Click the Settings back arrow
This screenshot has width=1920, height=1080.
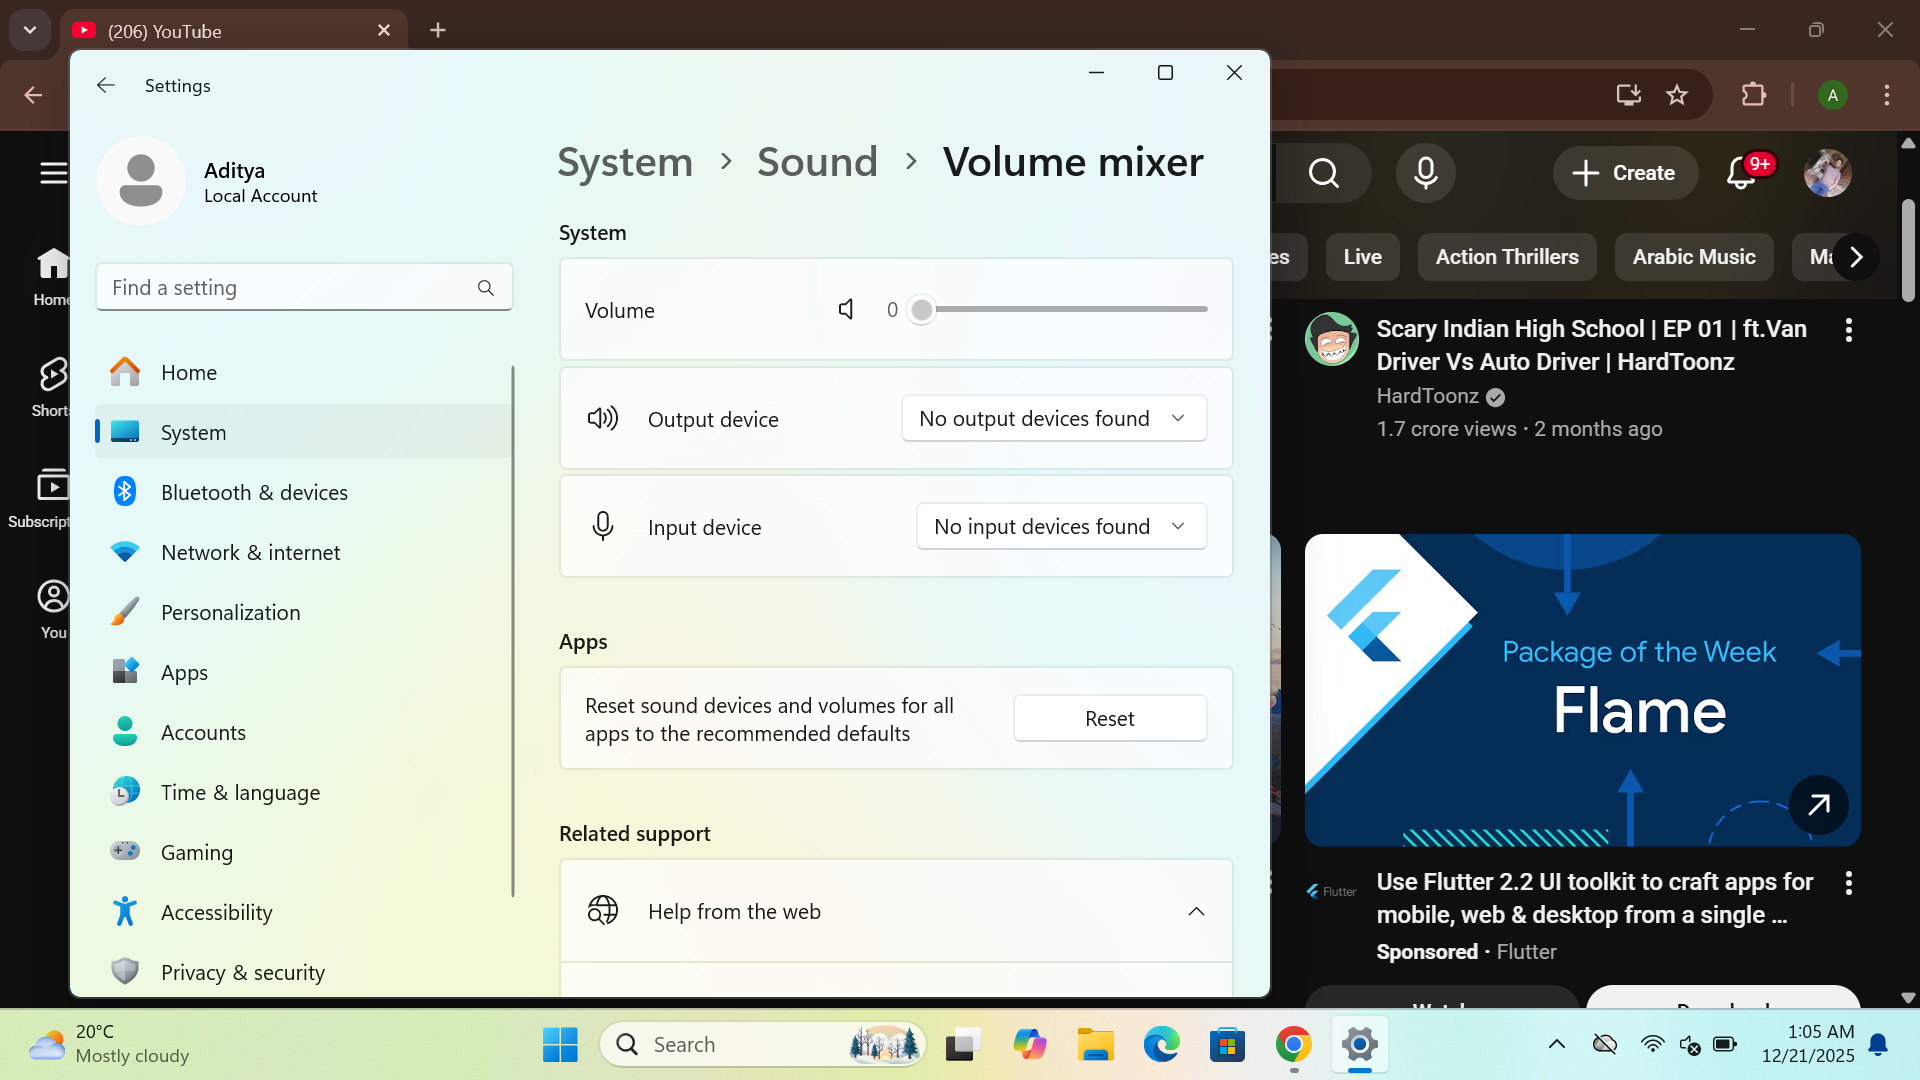click(106, 85)
